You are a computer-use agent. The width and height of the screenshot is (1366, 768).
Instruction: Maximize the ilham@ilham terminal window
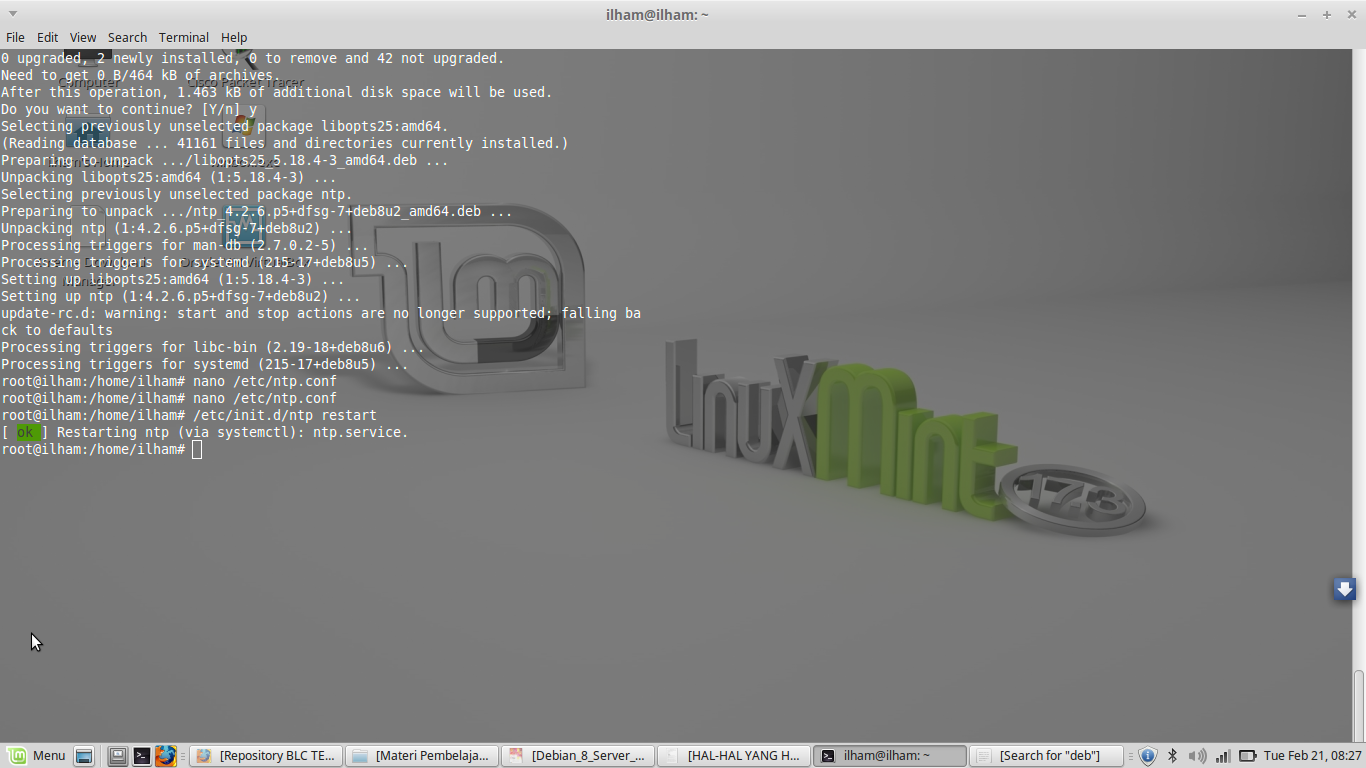[1327, 15]
